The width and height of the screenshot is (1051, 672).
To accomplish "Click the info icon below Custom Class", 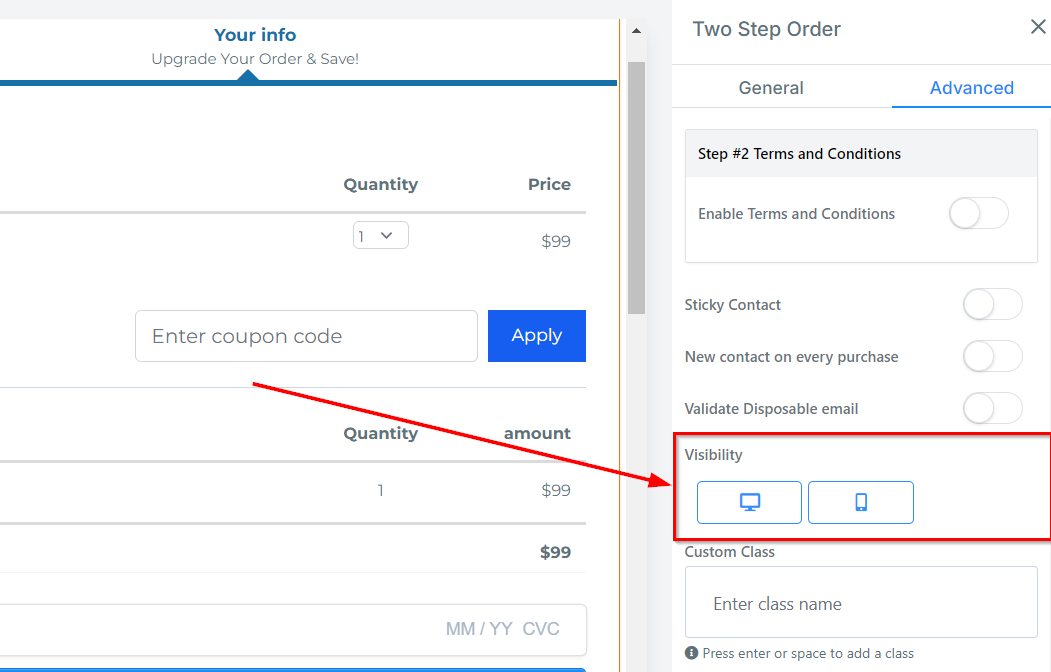I will tap(691, 653).
